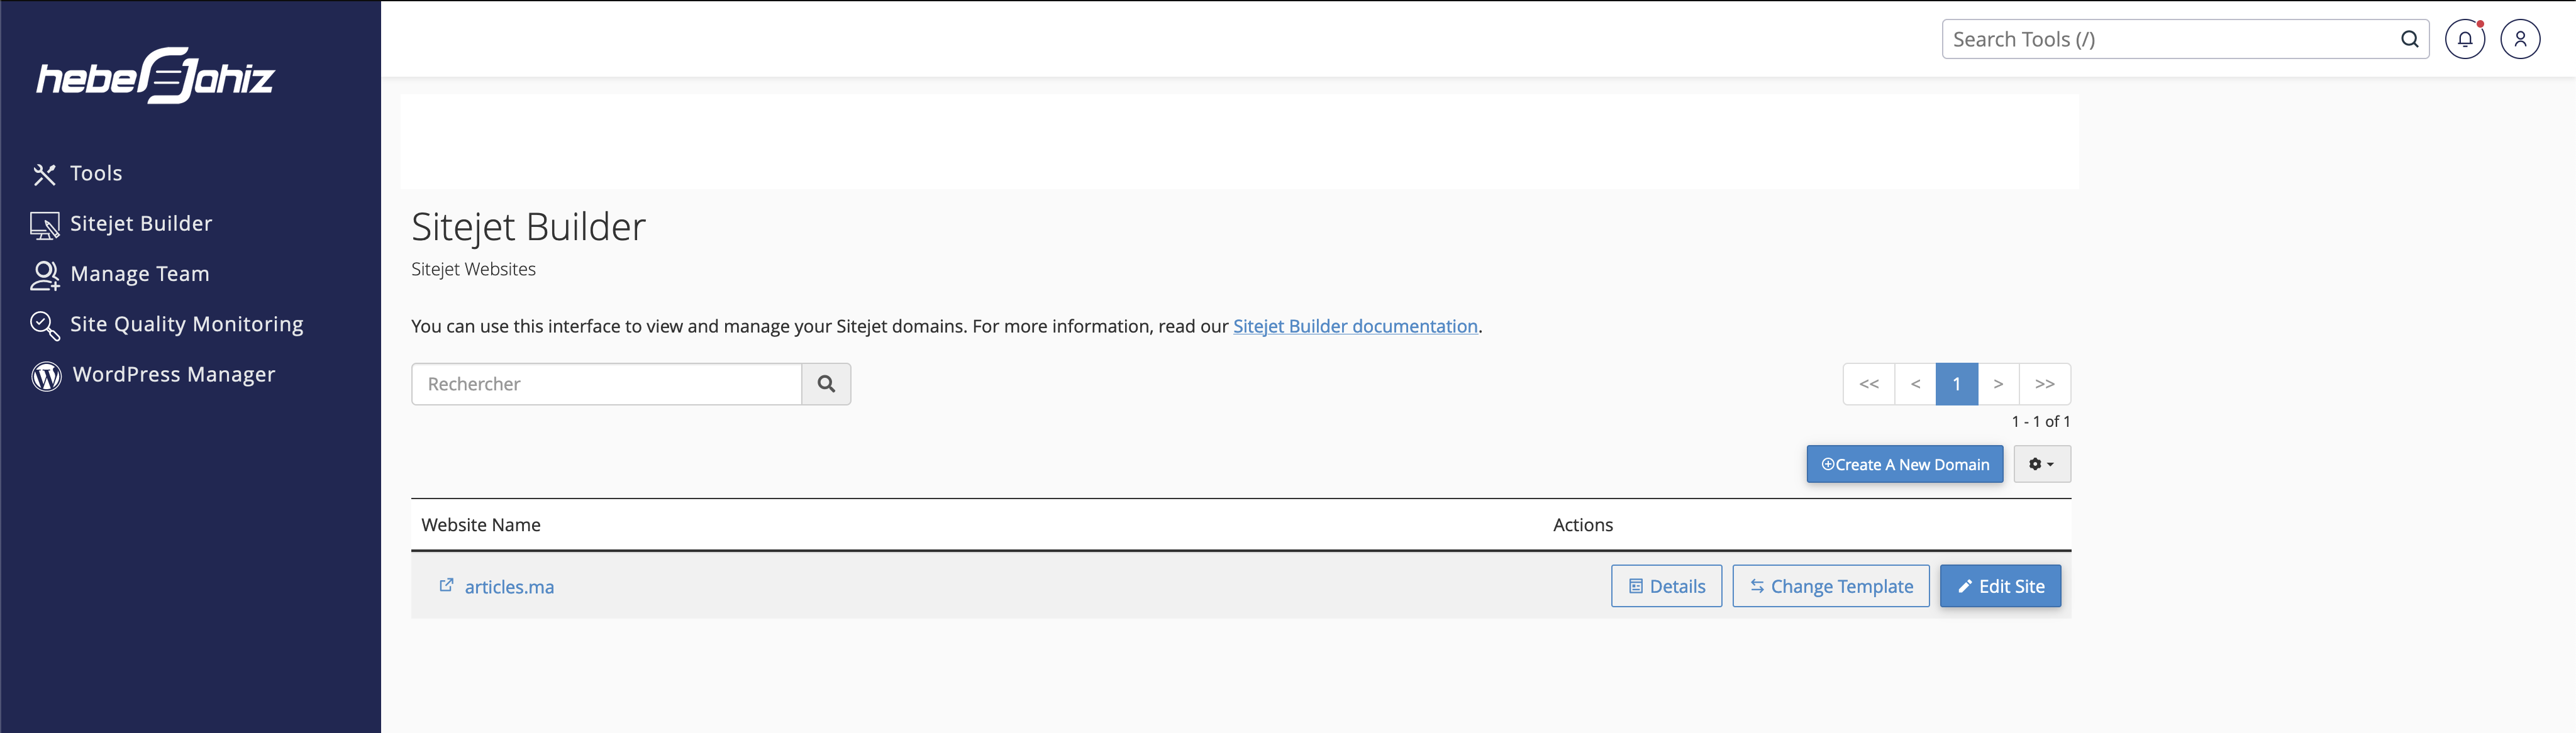
Task: Click the Sitejet Builder page heading
Action: [528, 227]
